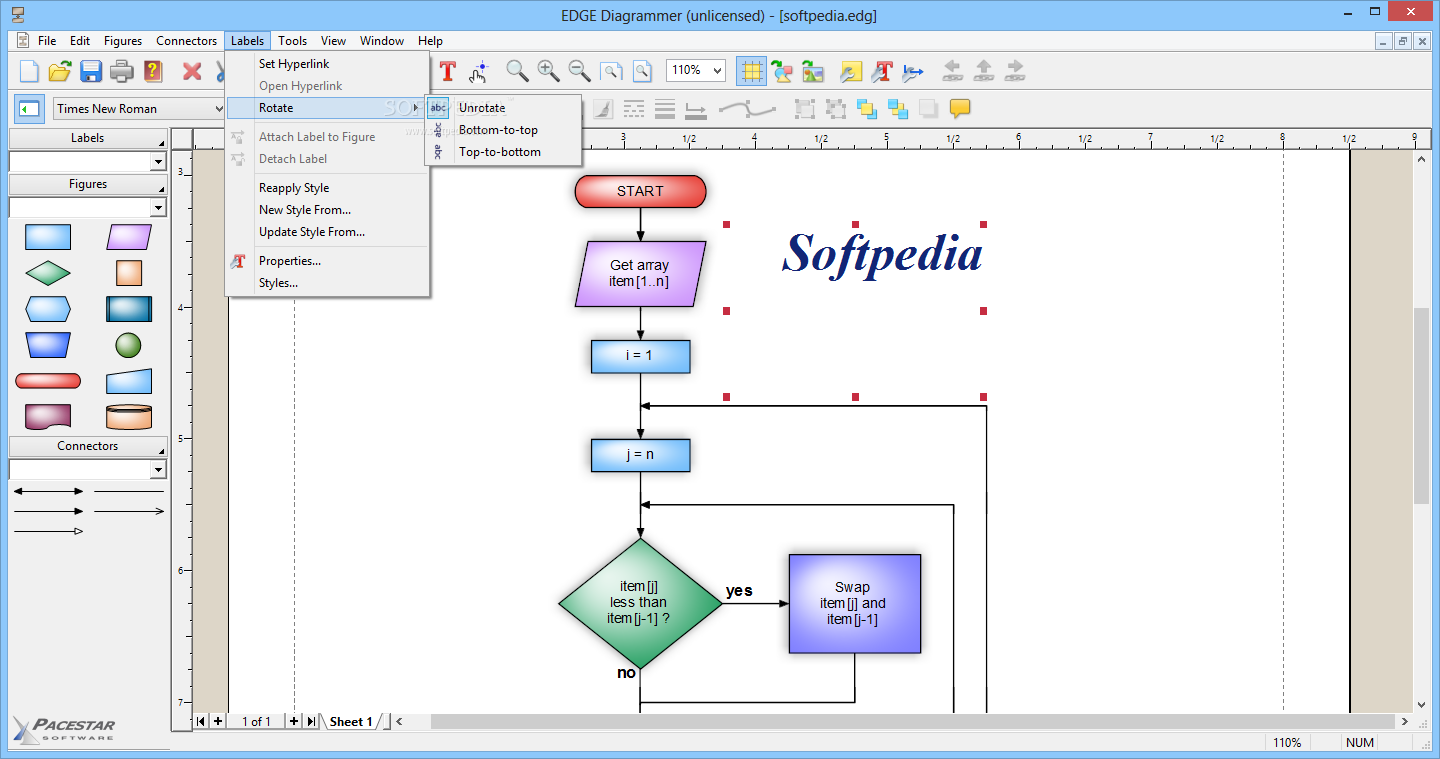Click the yellow comment balloon icon

(960, 108)
